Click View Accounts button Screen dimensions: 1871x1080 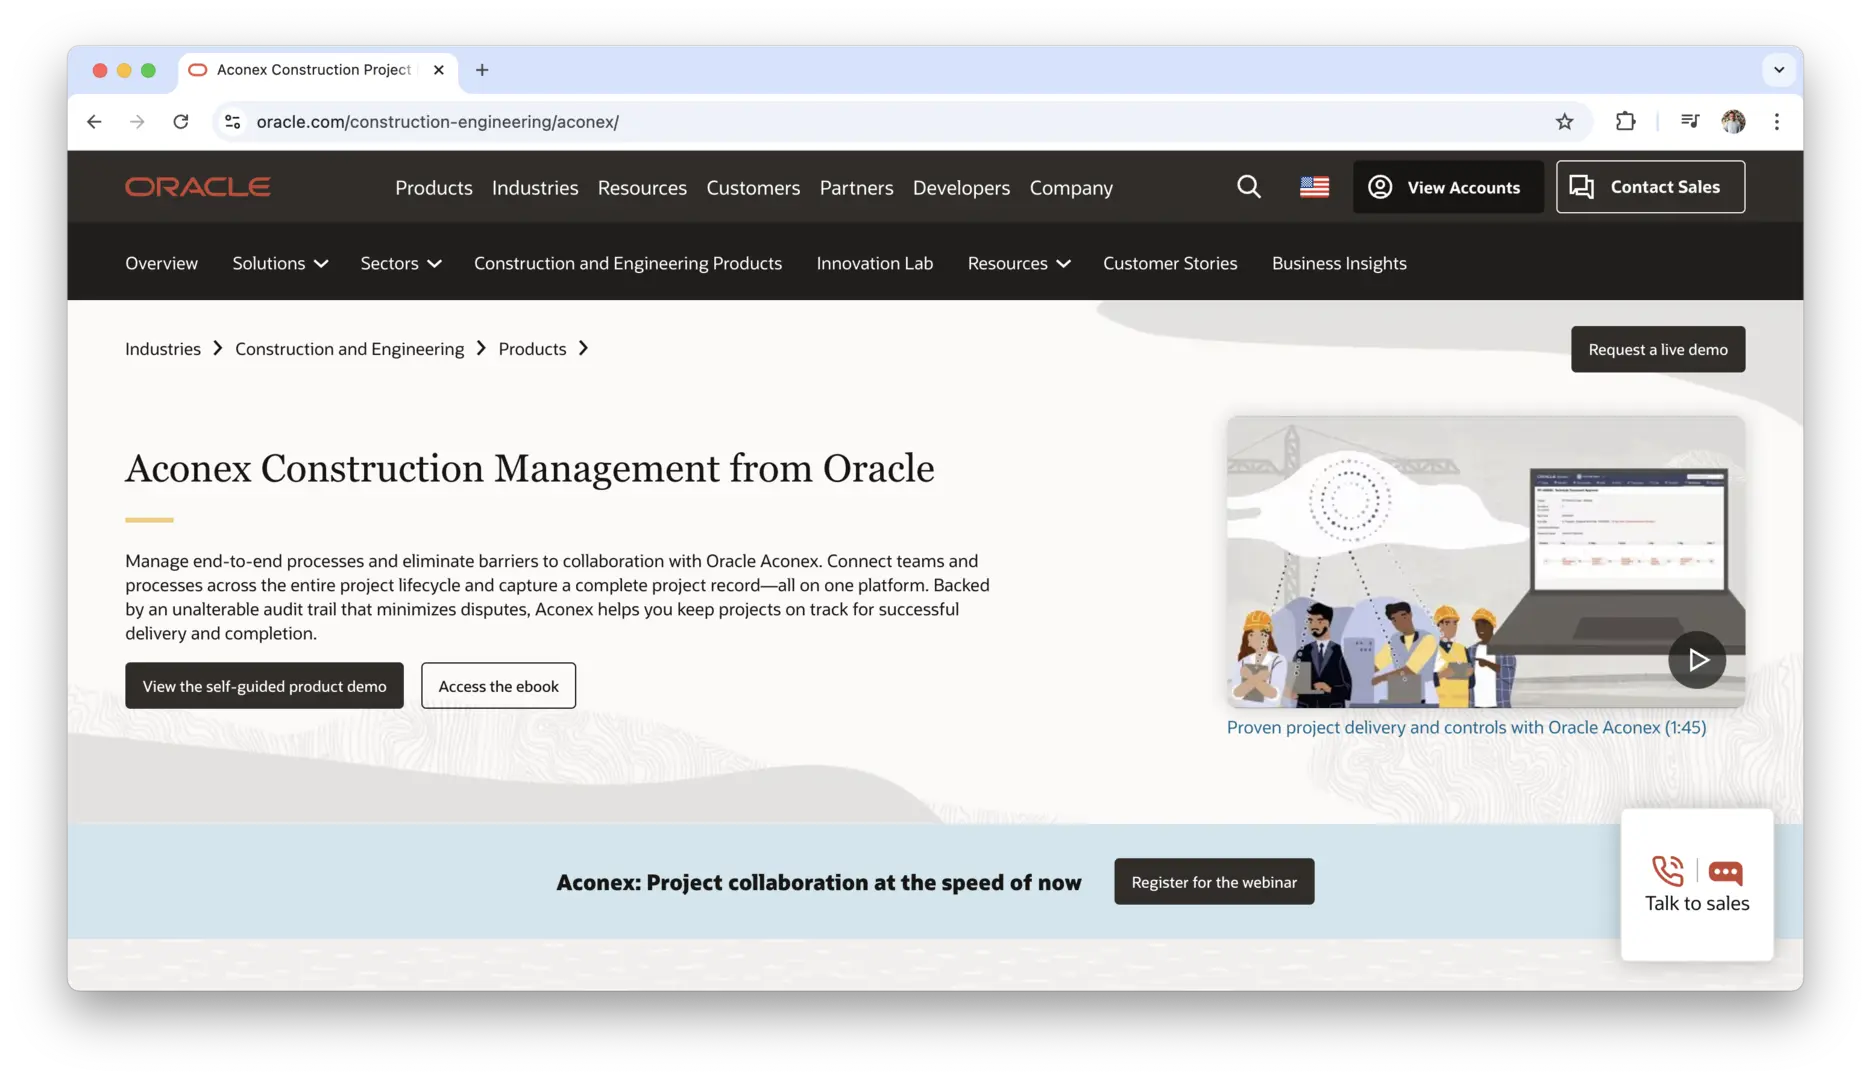pos(1448,187)
